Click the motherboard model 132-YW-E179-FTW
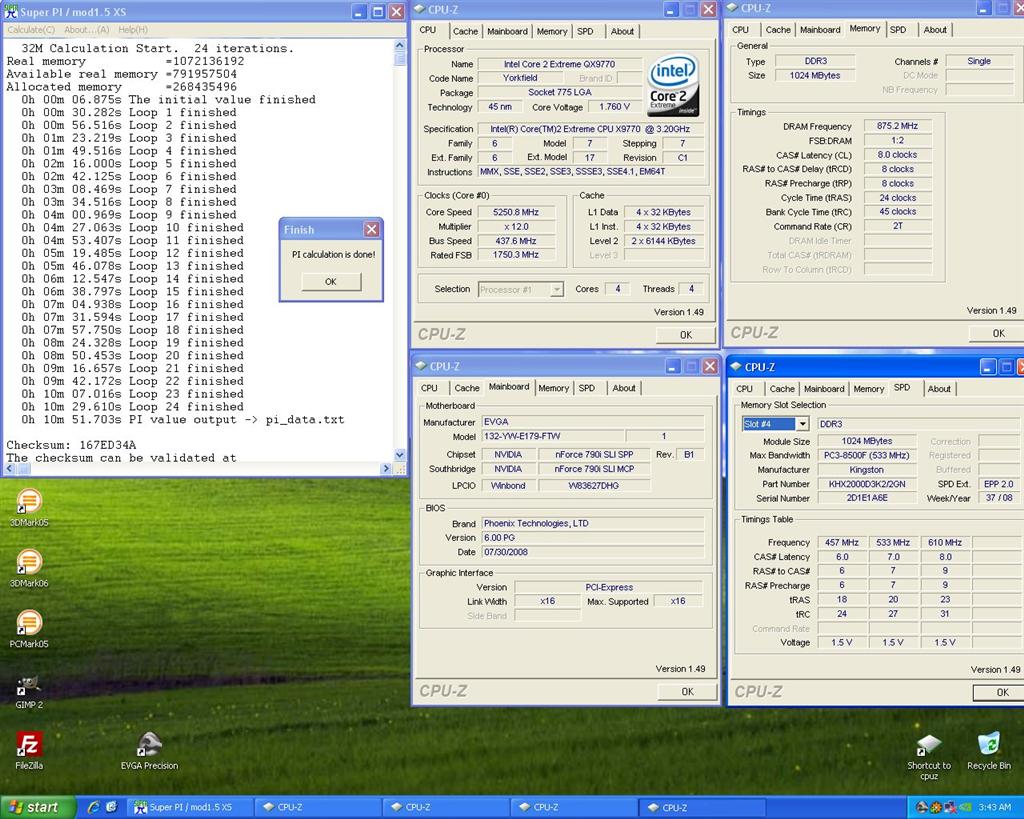Viewport: 1024px width, 819px height. click(553, 436)
